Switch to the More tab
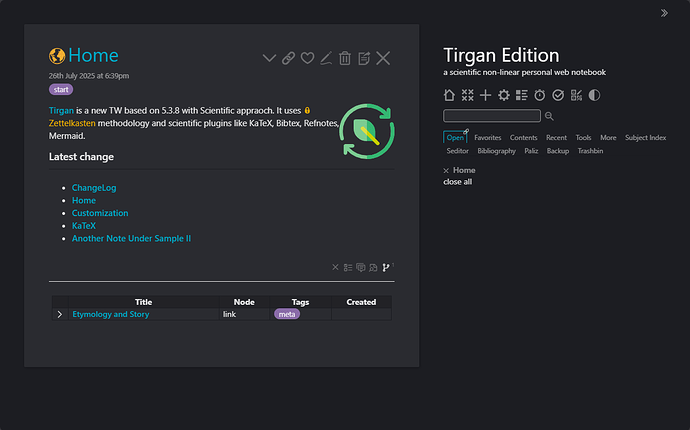 tap(608, 138)
